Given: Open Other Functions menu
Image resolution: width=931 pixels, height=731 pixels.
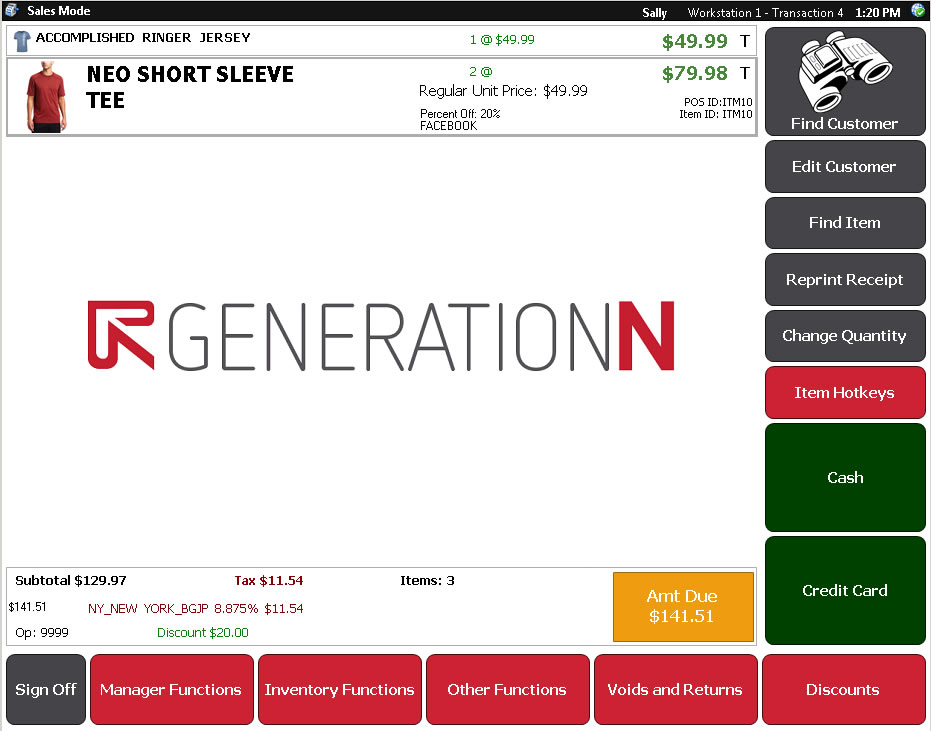Looking at the screenshot, I should (x=507, y=690).
